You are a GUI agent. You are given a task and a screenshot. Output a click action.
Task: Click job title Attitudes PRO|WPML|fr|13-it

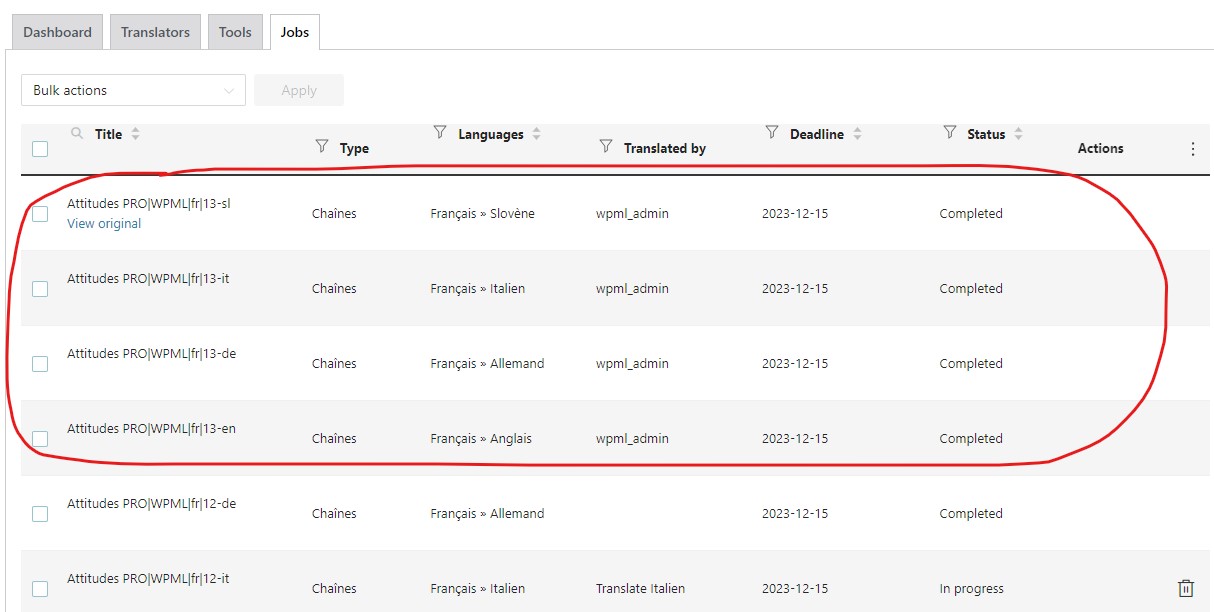tap(148, 279)
